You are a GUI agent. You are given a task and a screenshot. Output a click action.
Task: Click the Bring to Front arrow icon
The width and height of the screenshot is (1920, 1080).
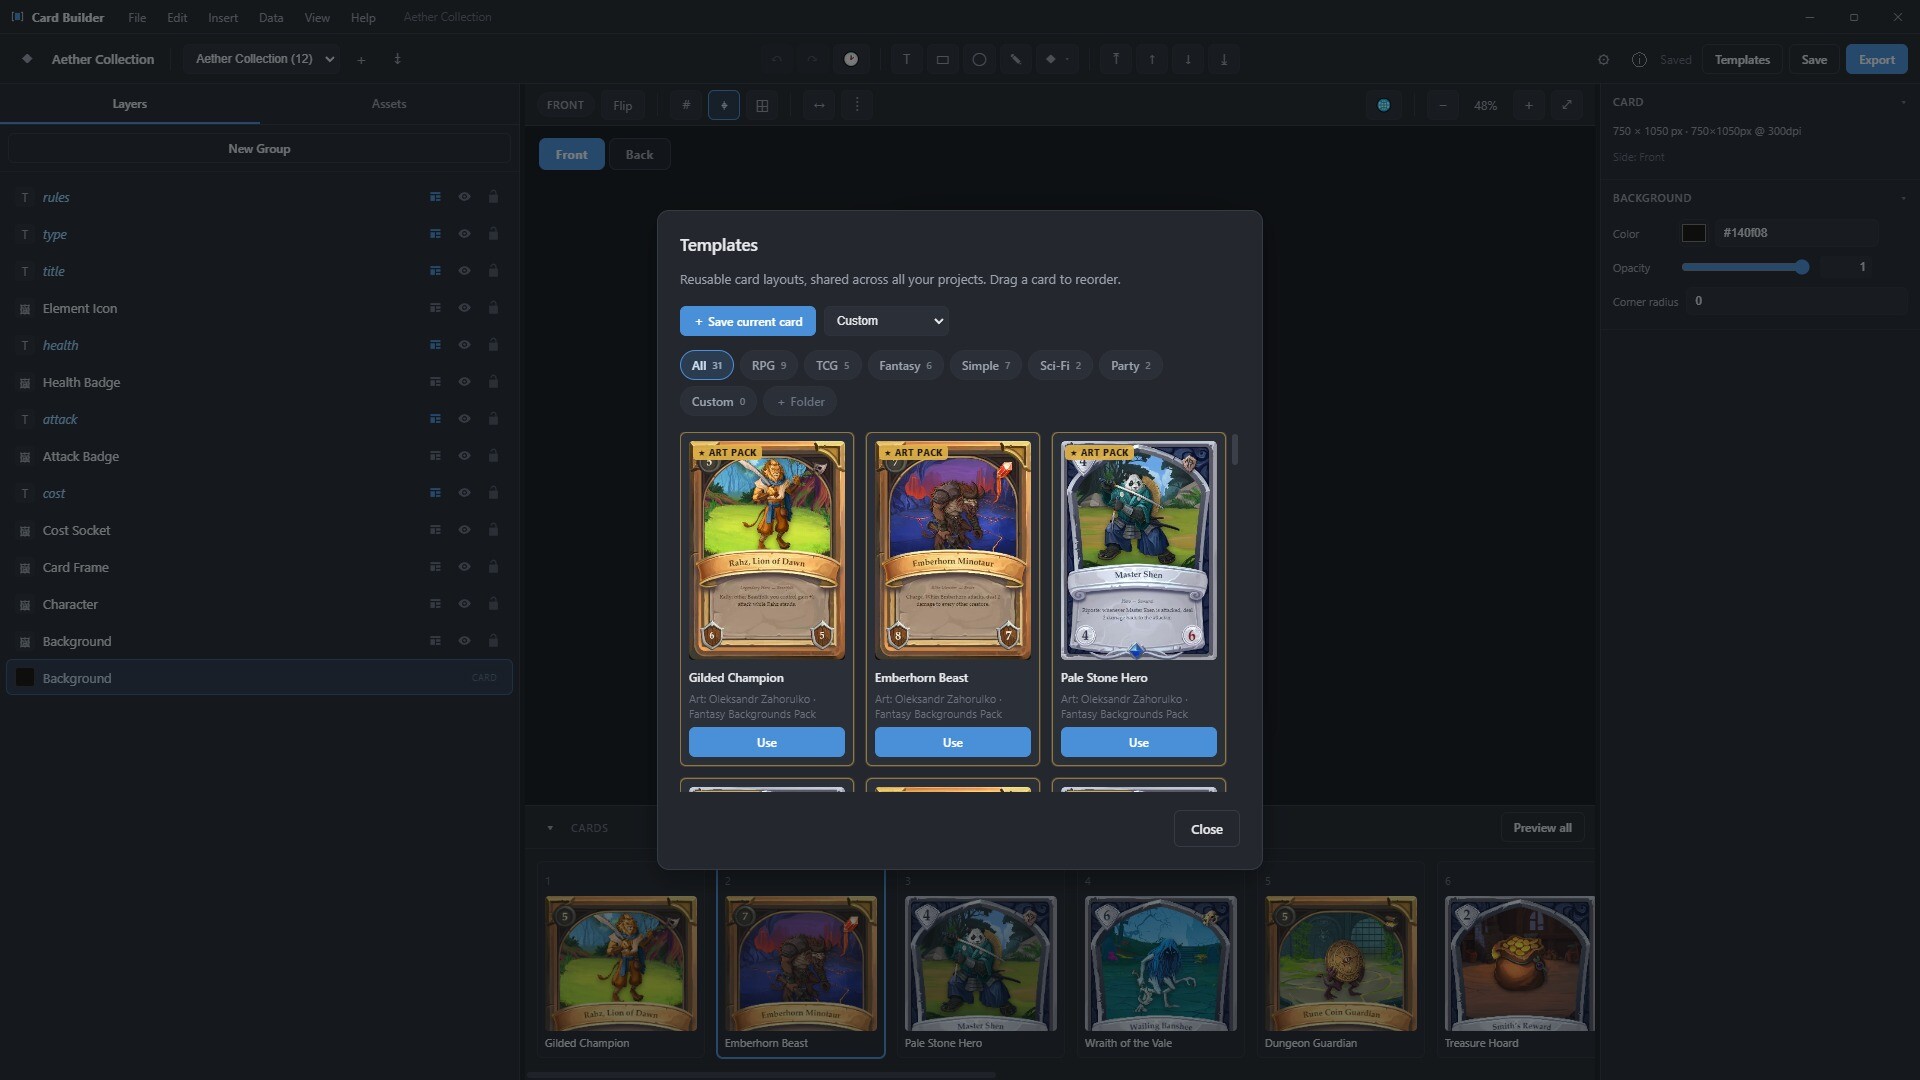pyautogui.click(x=1116, y=59)
